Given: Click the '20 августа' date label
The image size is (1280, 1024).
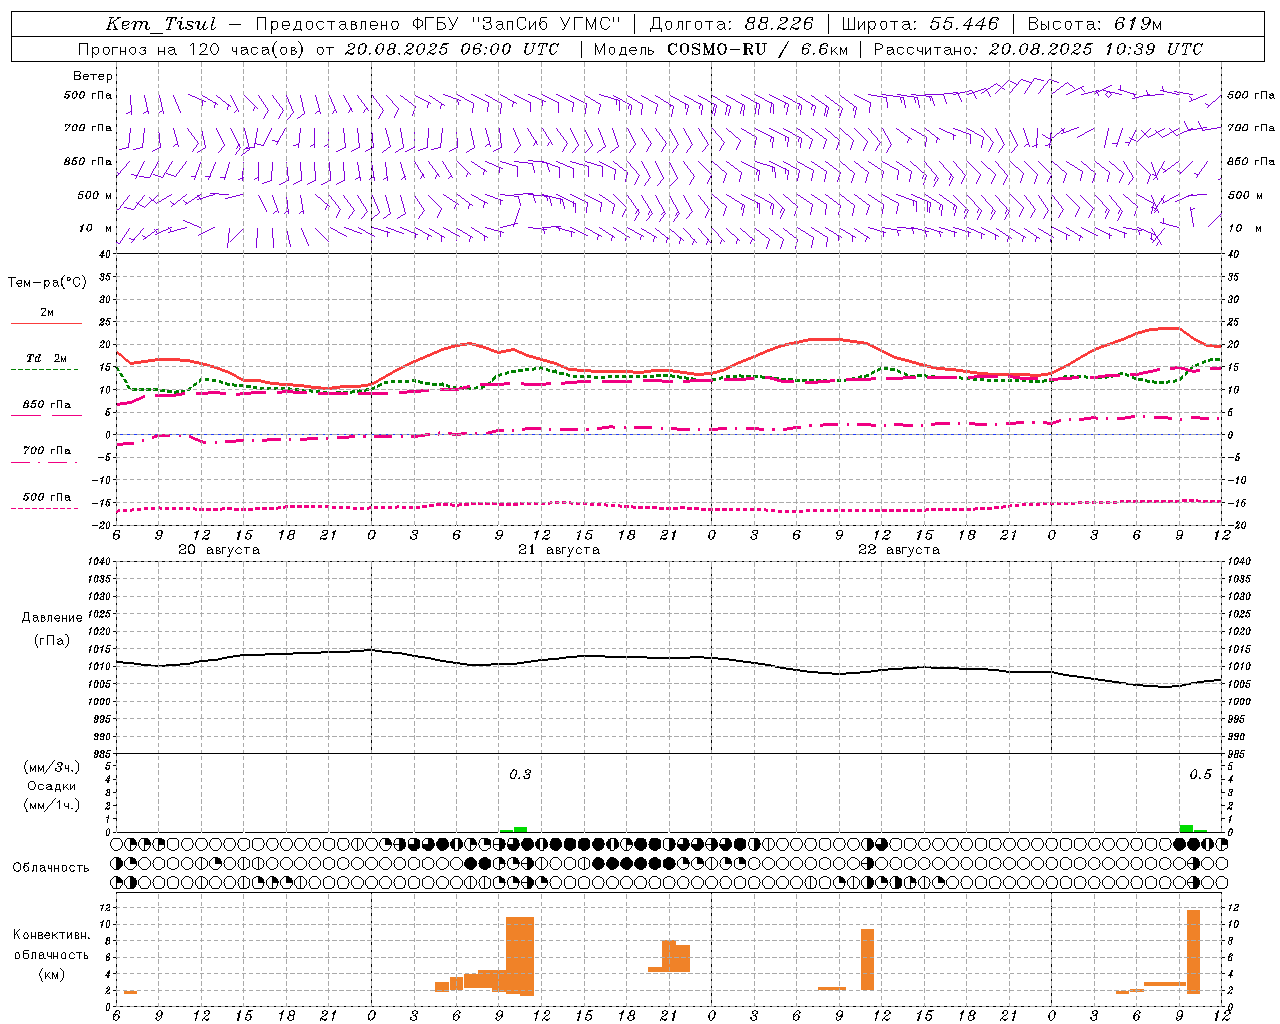Looking at the screenshot, I should (219, 550).
